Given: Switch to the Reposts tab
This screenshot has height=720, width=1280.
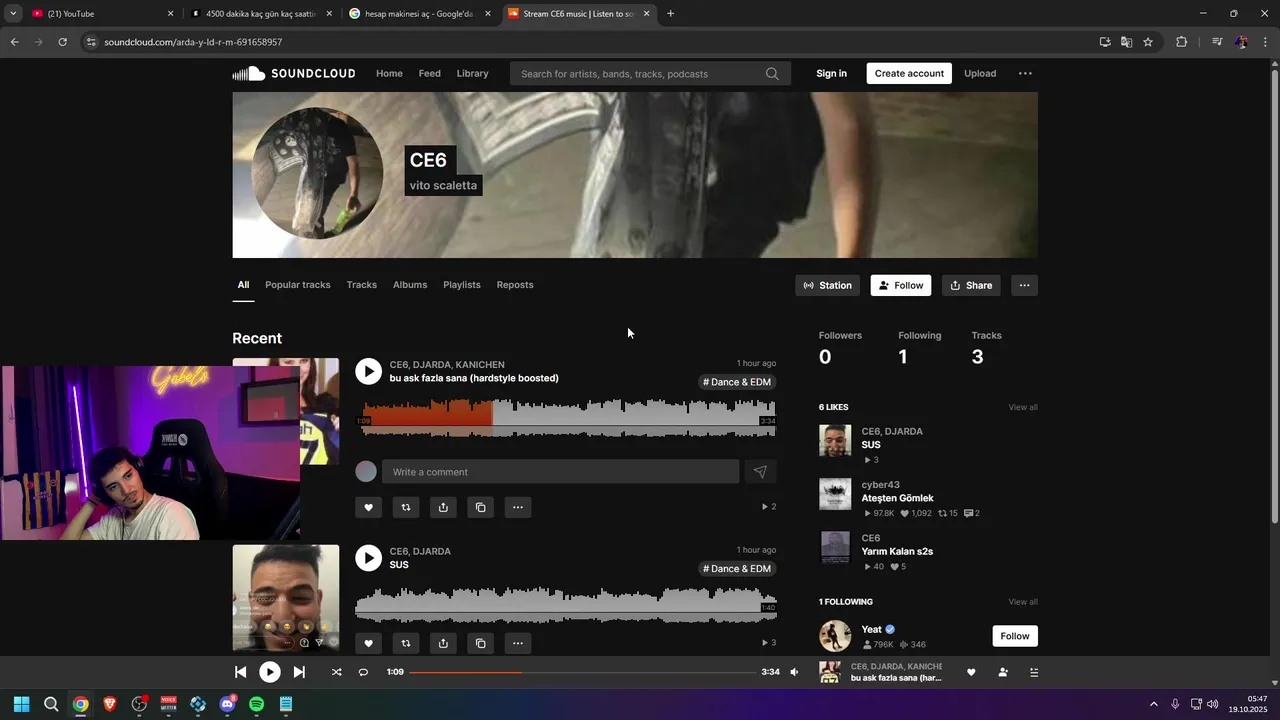Looking at the screenshot, I should pyautogui.click(x=515, y=285).
